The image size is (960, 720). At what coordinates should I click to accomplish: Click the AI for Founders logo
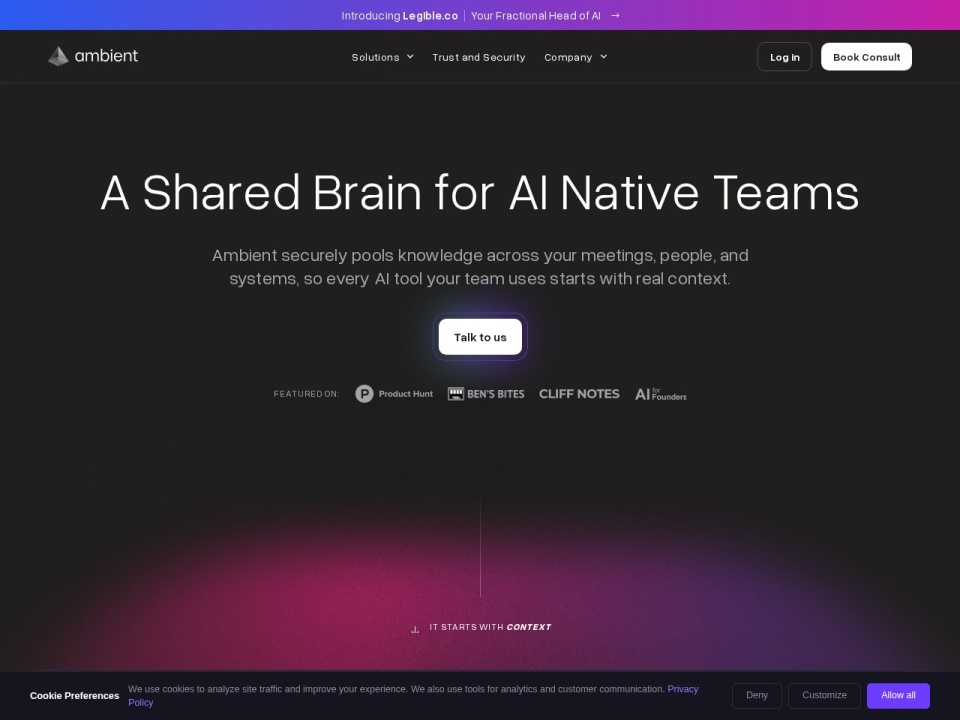click(x=661, y=394)
